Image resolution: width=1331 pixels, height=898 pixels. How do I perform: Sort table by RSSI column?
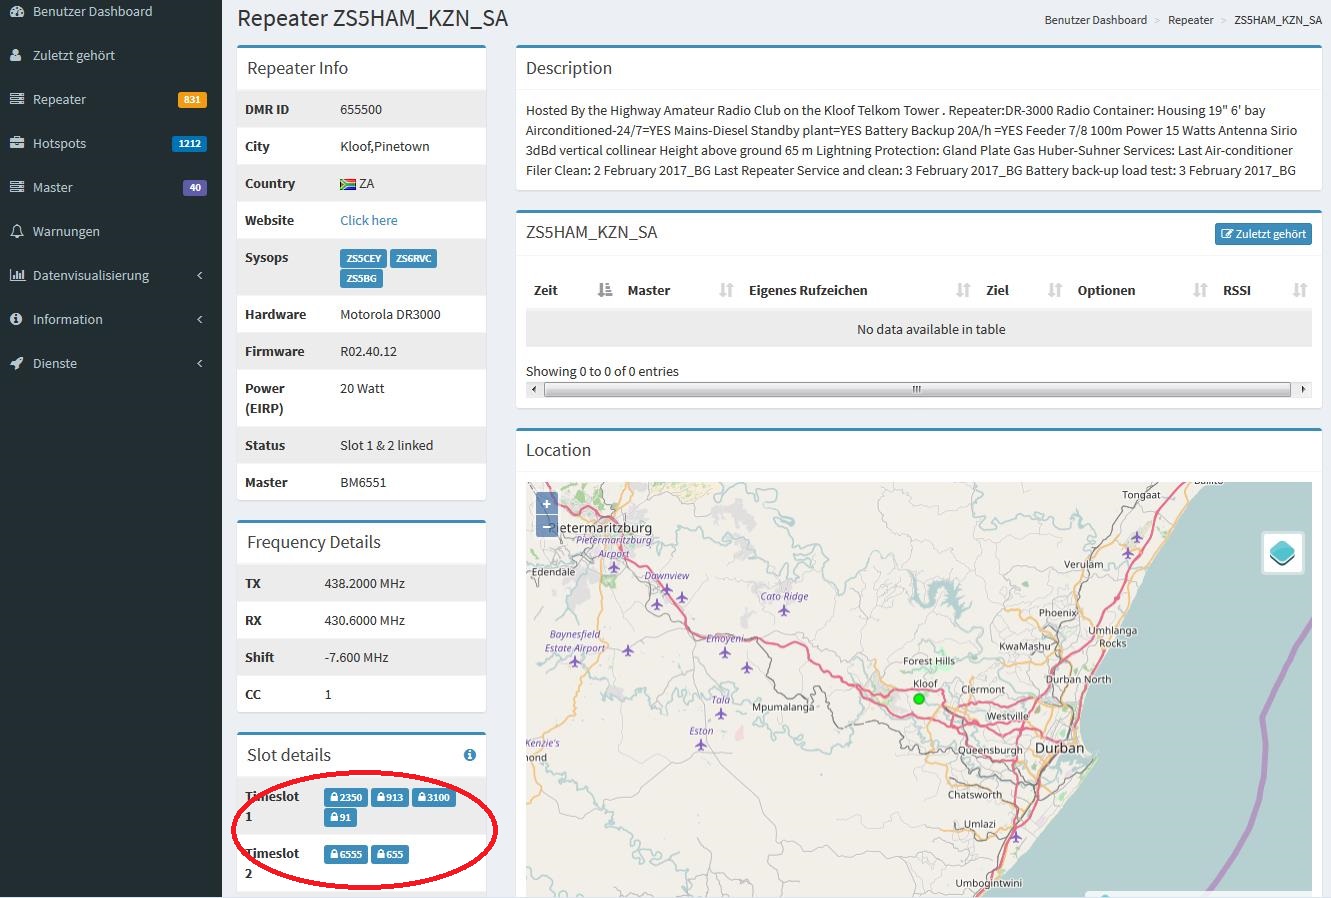pos(1264,290)
